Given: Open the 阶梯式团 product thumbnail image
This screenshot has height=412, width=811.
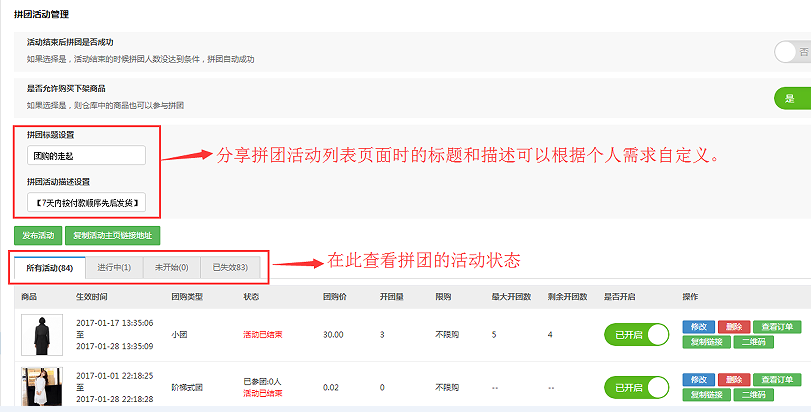Looking at the screenshot, I should point(41,387).
